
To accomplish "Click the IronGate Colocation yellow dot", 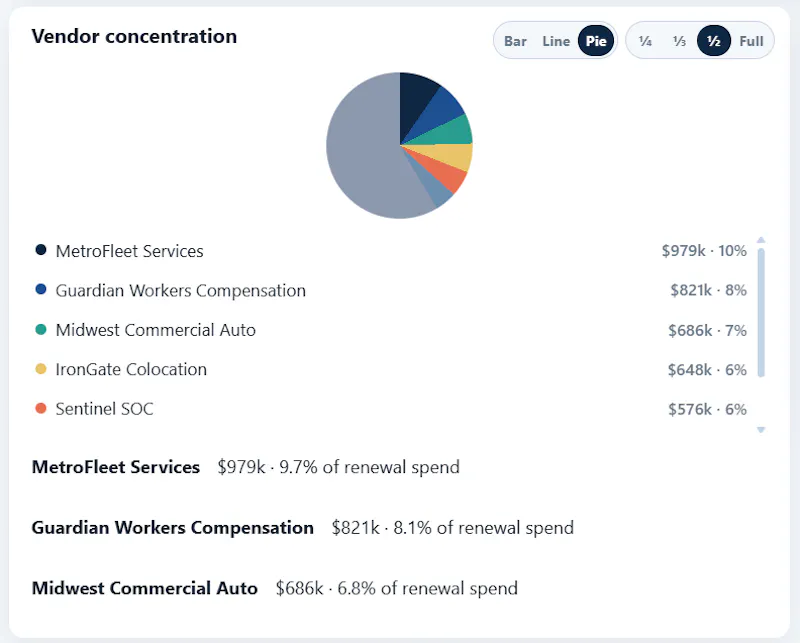I will coord(41,368).
